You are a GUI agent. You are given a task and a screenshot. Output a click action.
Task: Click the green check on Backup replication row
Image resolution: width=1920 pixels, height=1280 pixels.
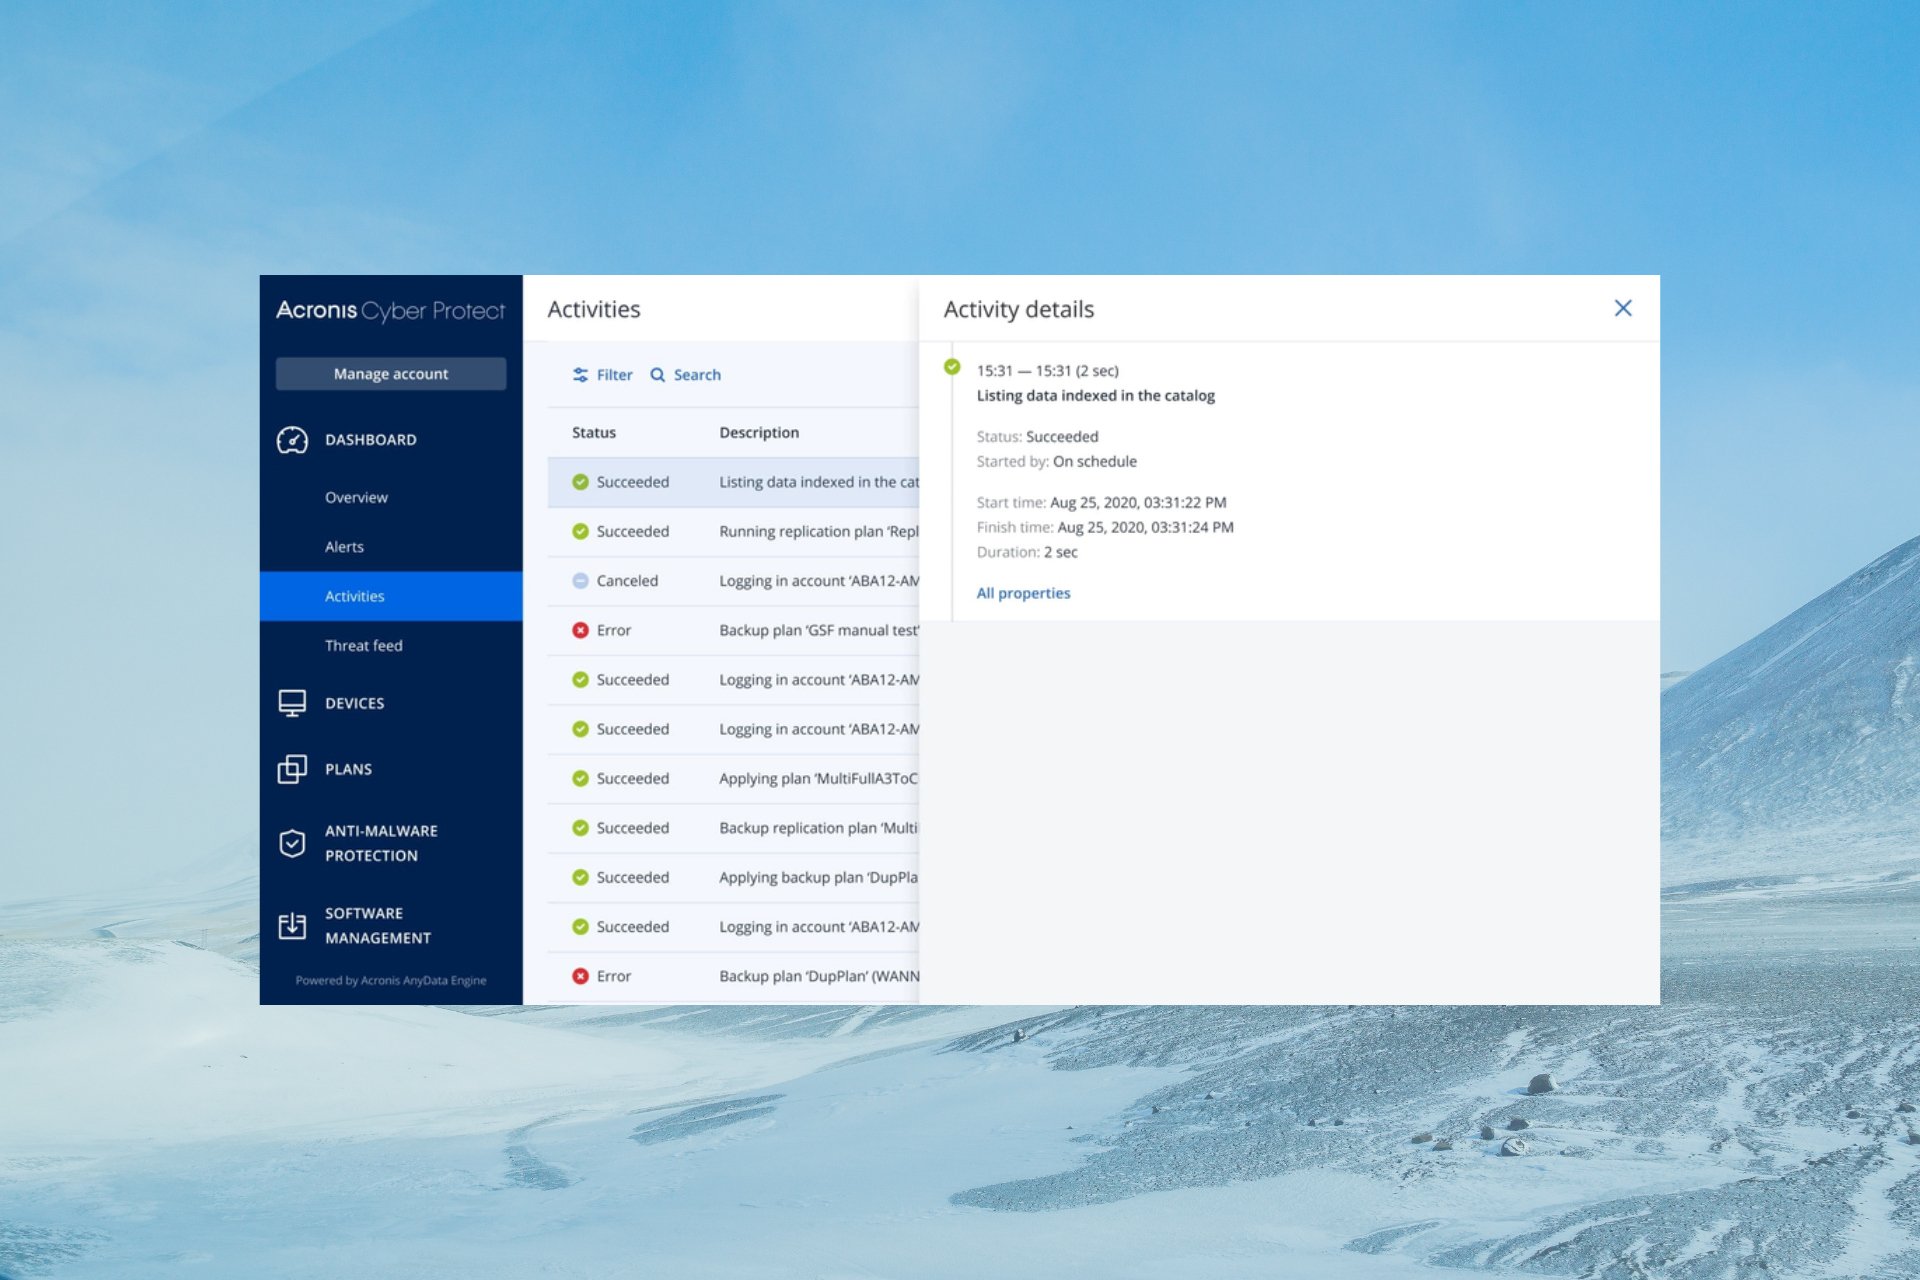click(580, 828)
